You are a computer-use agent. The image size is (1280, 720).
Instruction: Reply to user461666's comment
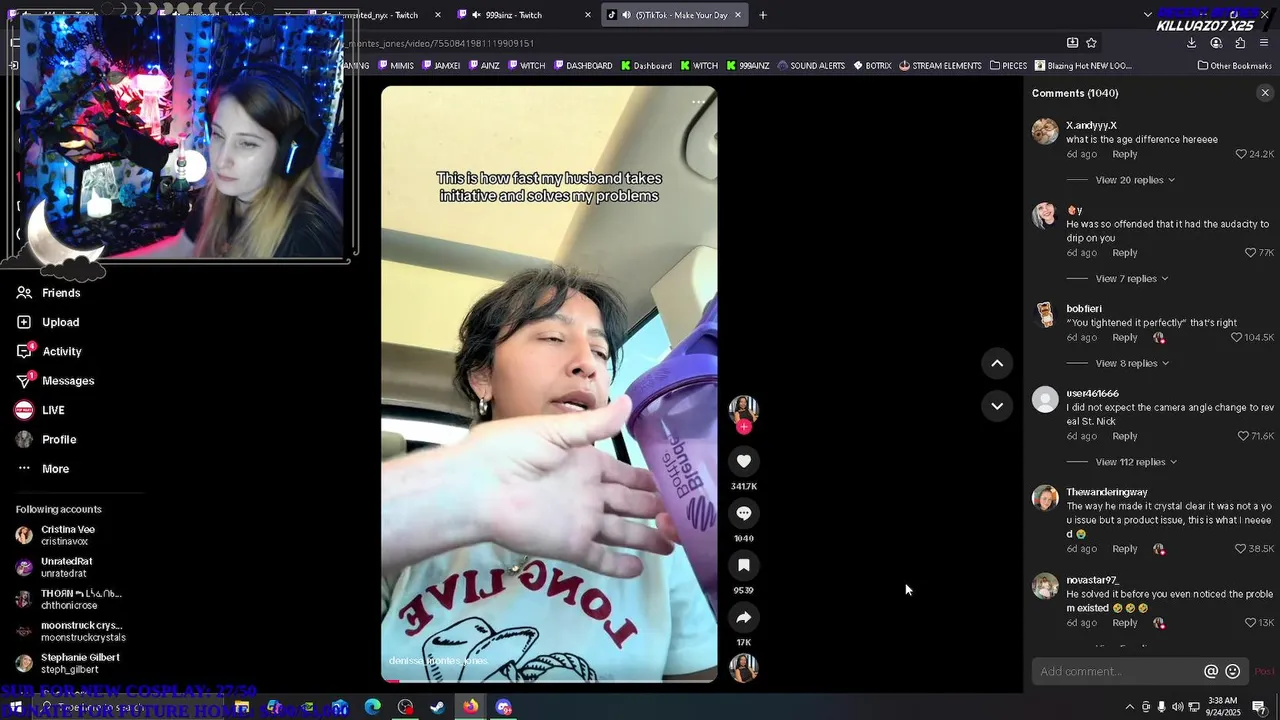(1125, 436)
